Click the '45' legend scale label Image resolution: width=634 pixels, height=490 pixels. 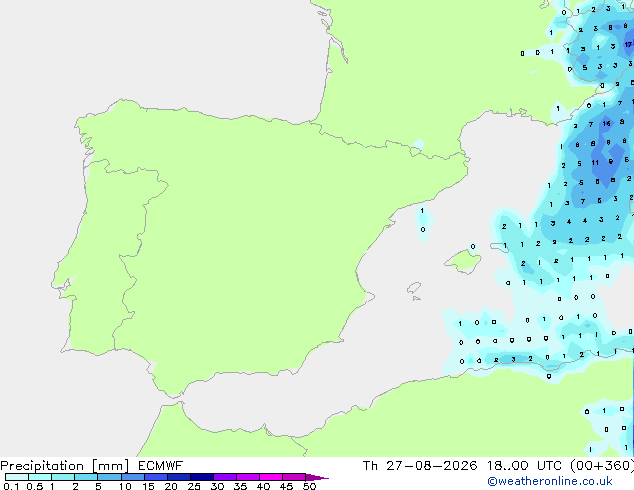pos(286,486)
